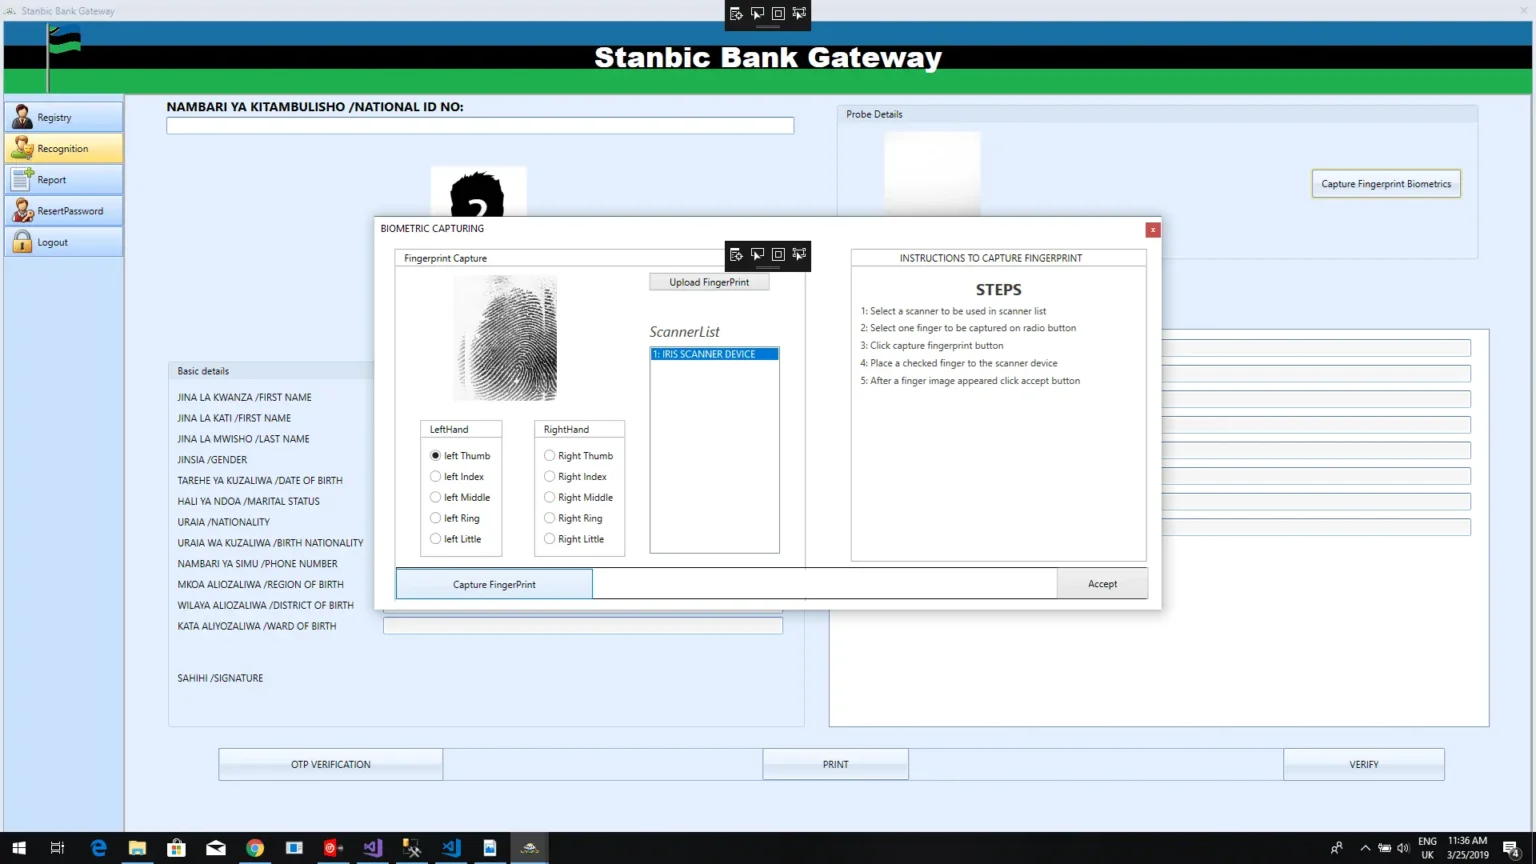Image resolution: width=1536 pixels, height=864 pixels.
Task: Toggle track focused element on the Biometric Capturing dialog toolbar
Action: coord(799,254)
